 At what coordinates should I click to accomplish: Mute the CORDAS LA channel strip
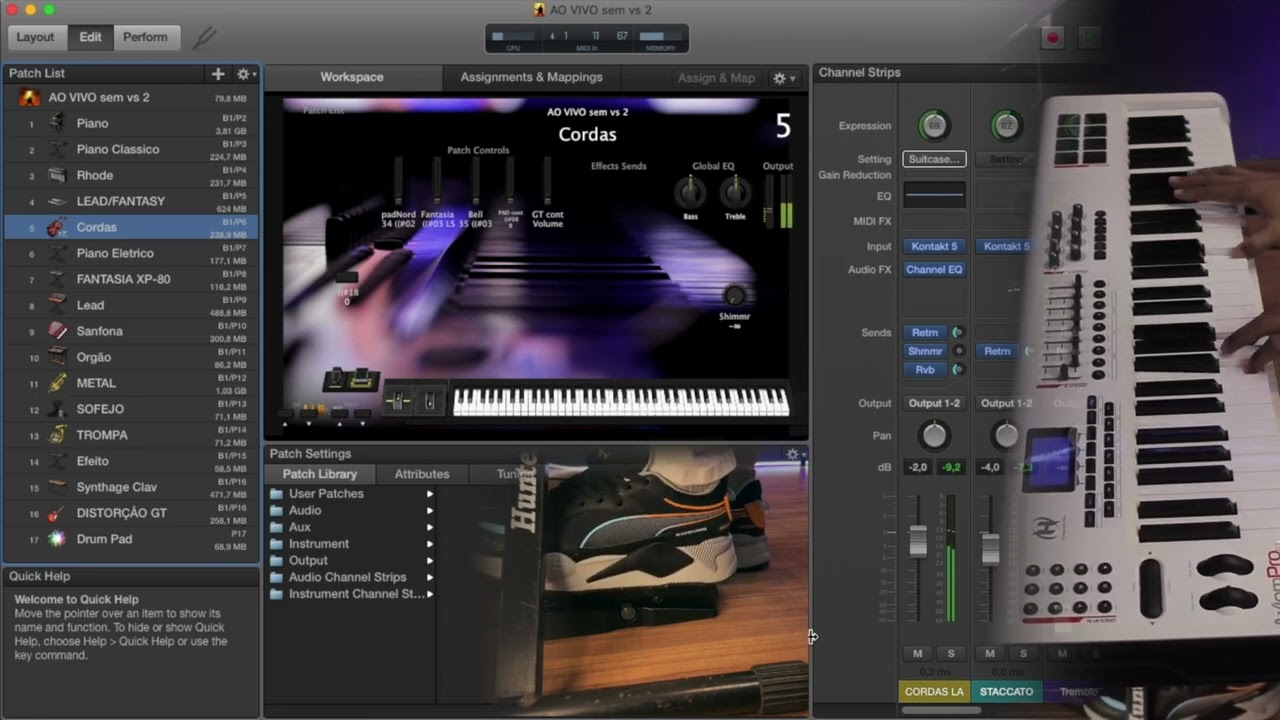point(917,653)
